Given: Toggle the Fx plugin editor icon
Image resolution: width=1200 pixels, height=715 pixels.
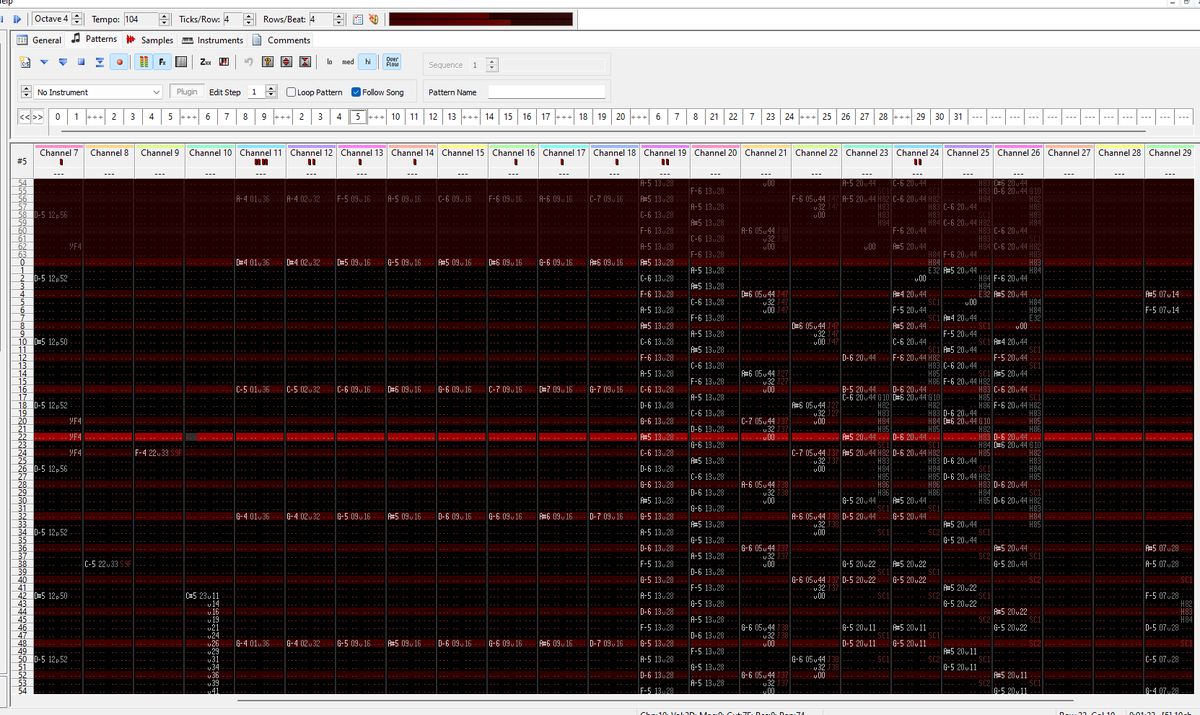Looking at the screenshot, I should pyautogui.click(x=162, y=62).
